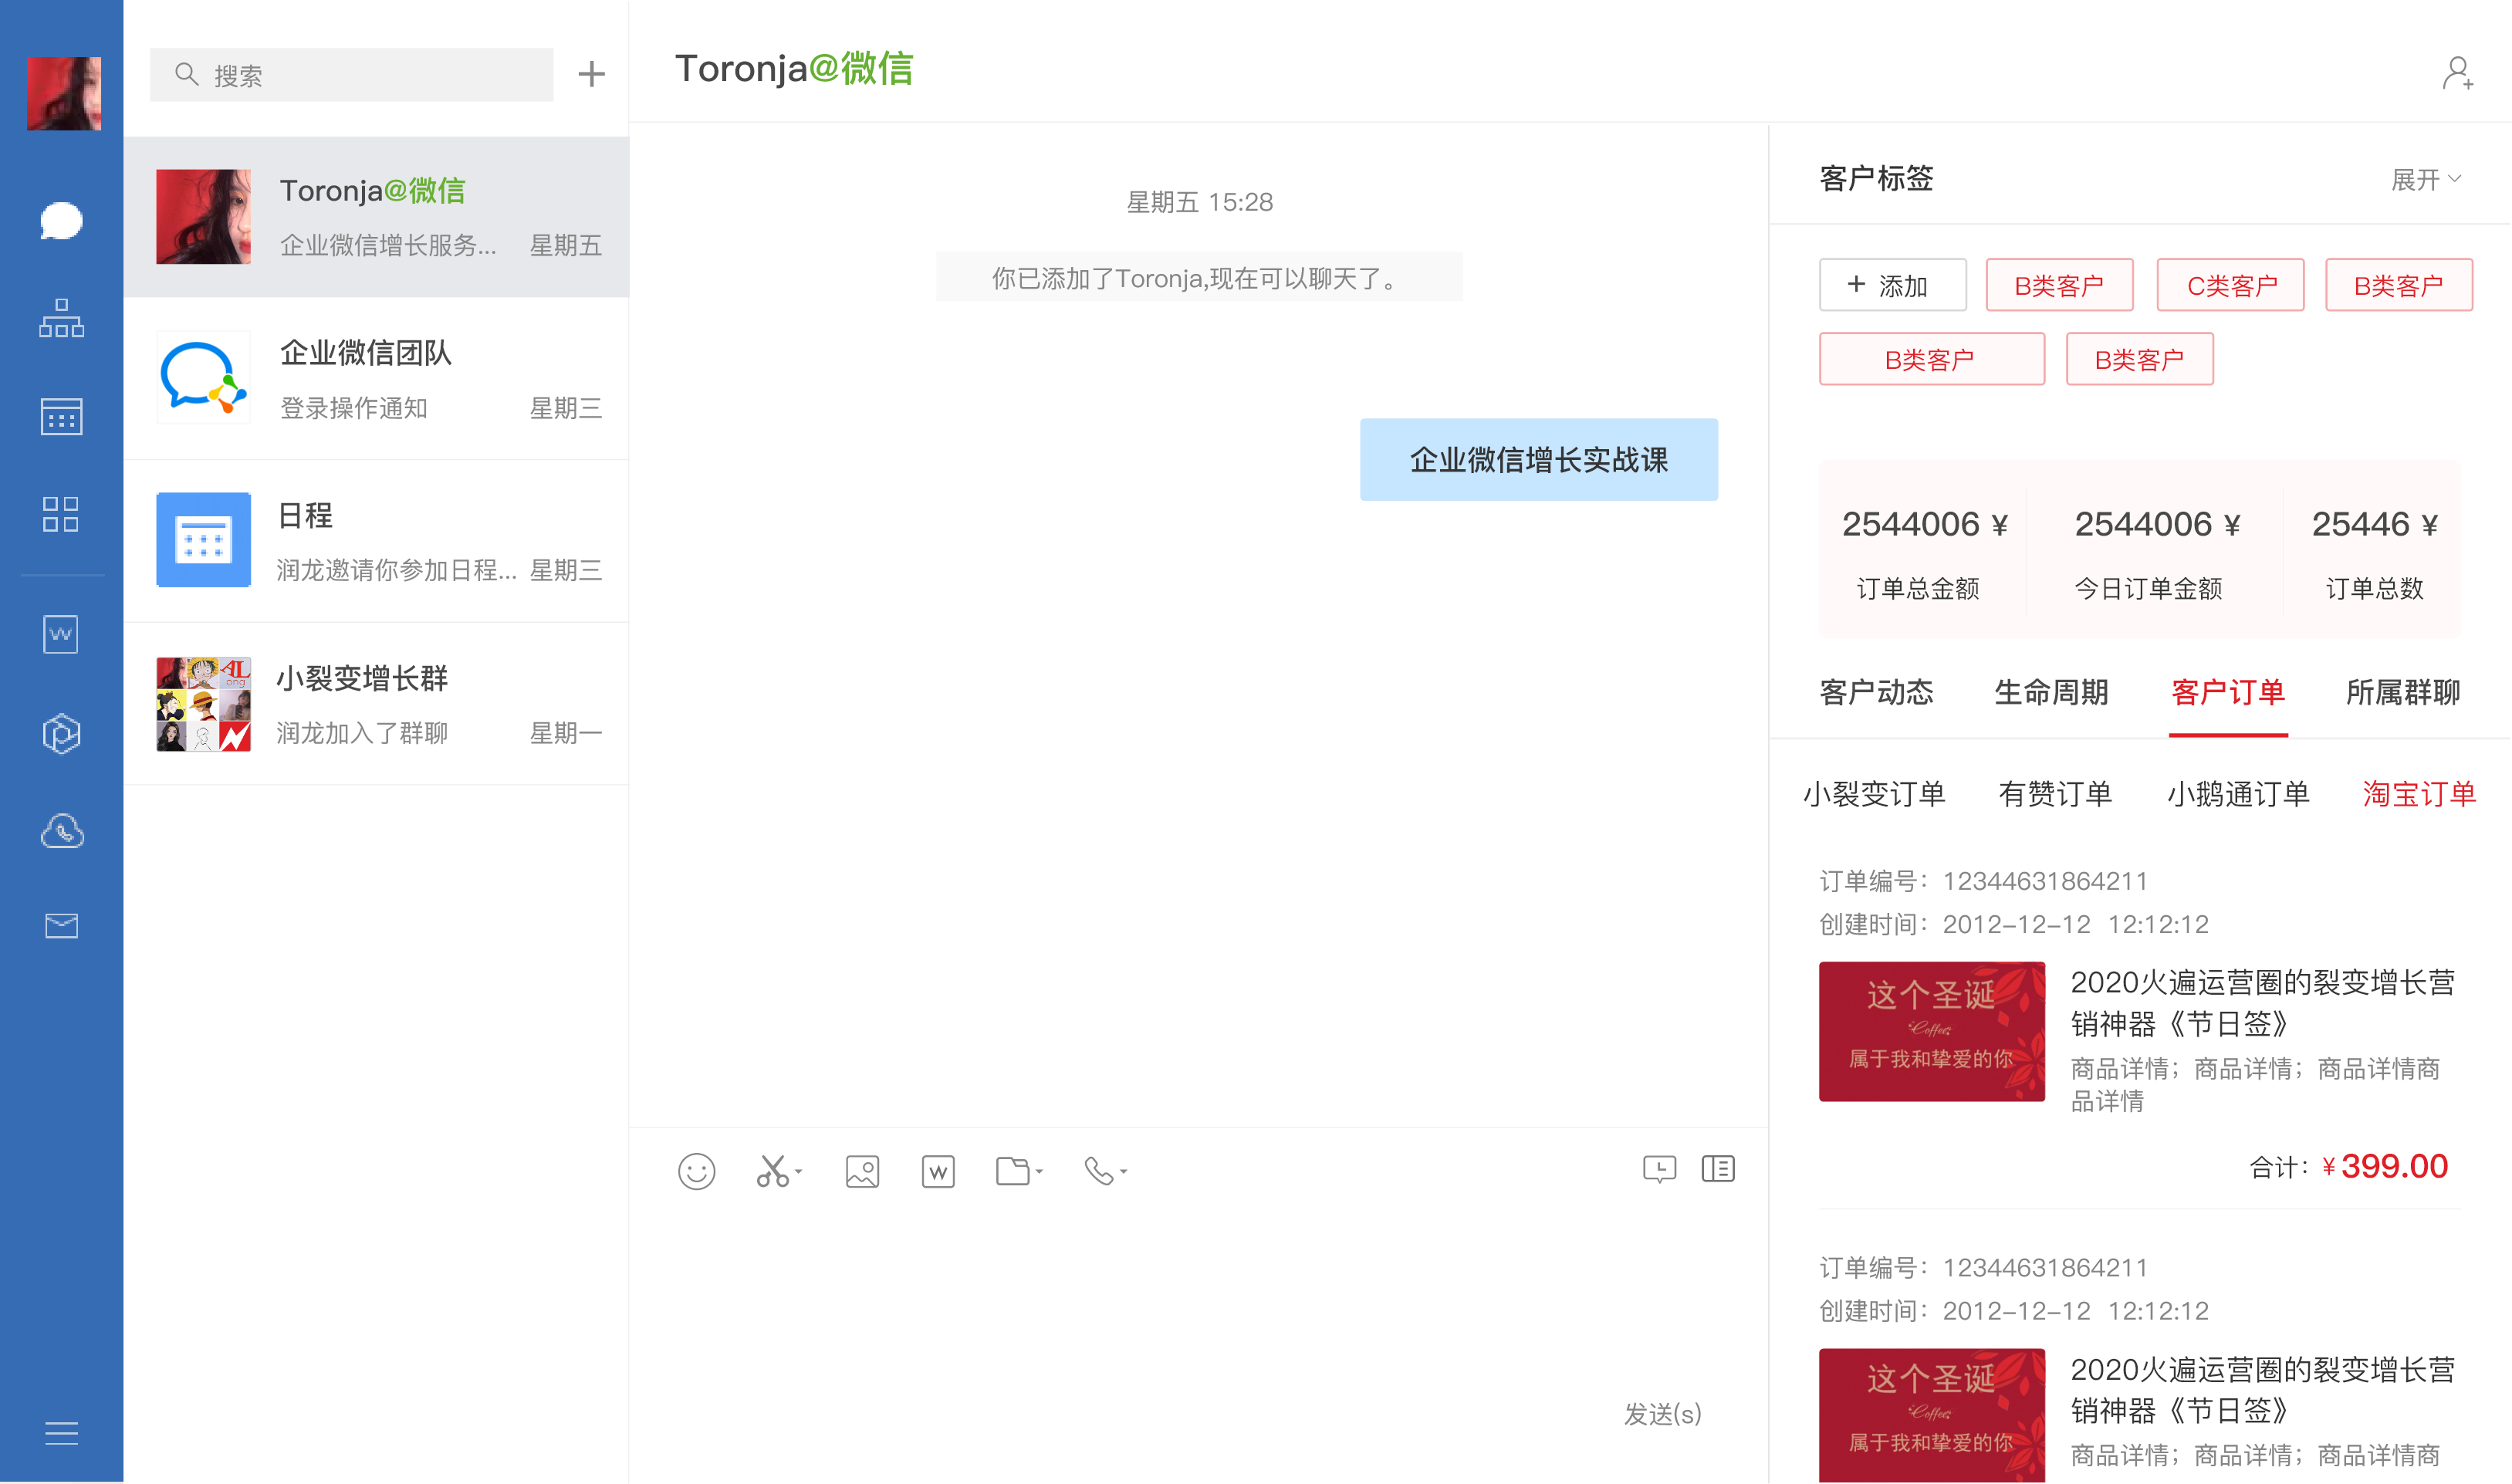The image size is (2512, 1484).
Task: Click the 日程 calendar avatar icon
Action: coord(203,540)
